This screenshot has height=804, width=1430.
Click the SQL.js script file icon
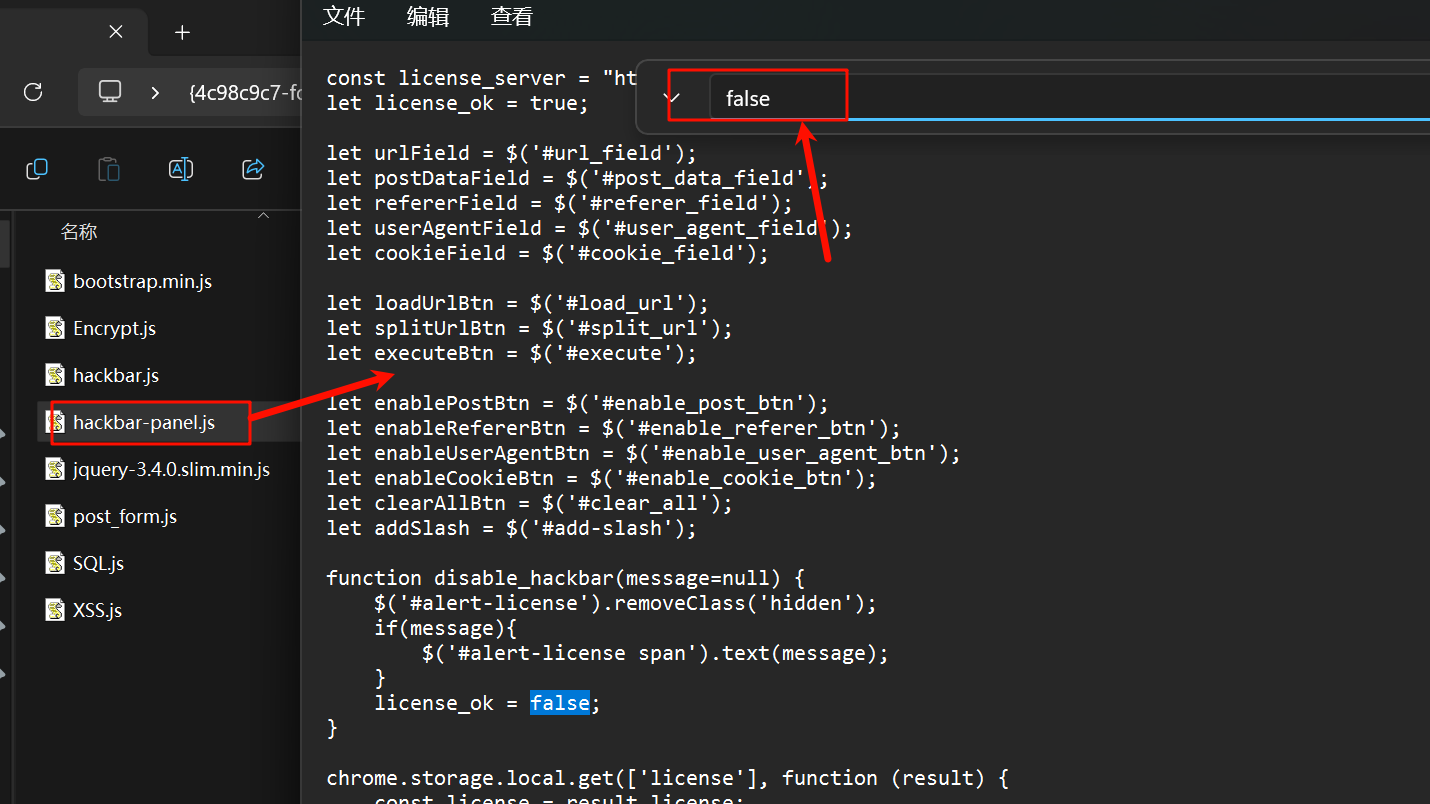click(55, 563)
